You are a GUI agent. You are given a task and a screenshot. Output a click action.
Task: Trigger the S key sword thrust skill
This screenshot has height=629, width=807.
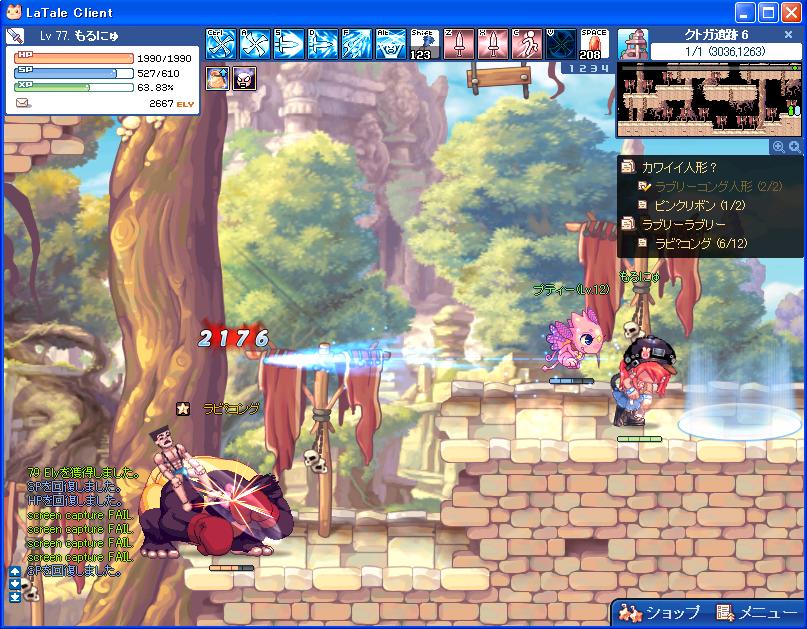[x=289, y=44]
